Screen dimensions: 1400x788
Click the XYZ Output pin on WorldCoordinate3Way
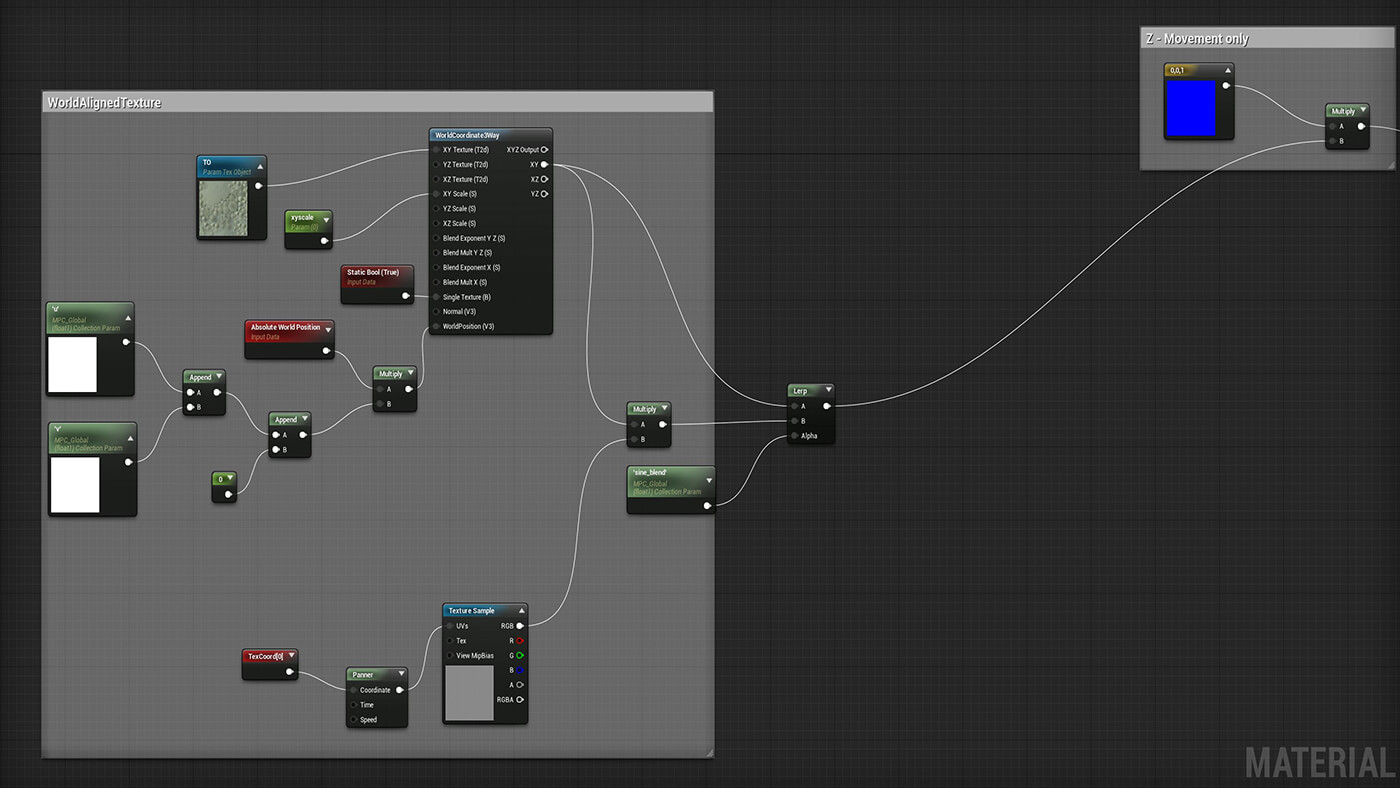(544, 150)
